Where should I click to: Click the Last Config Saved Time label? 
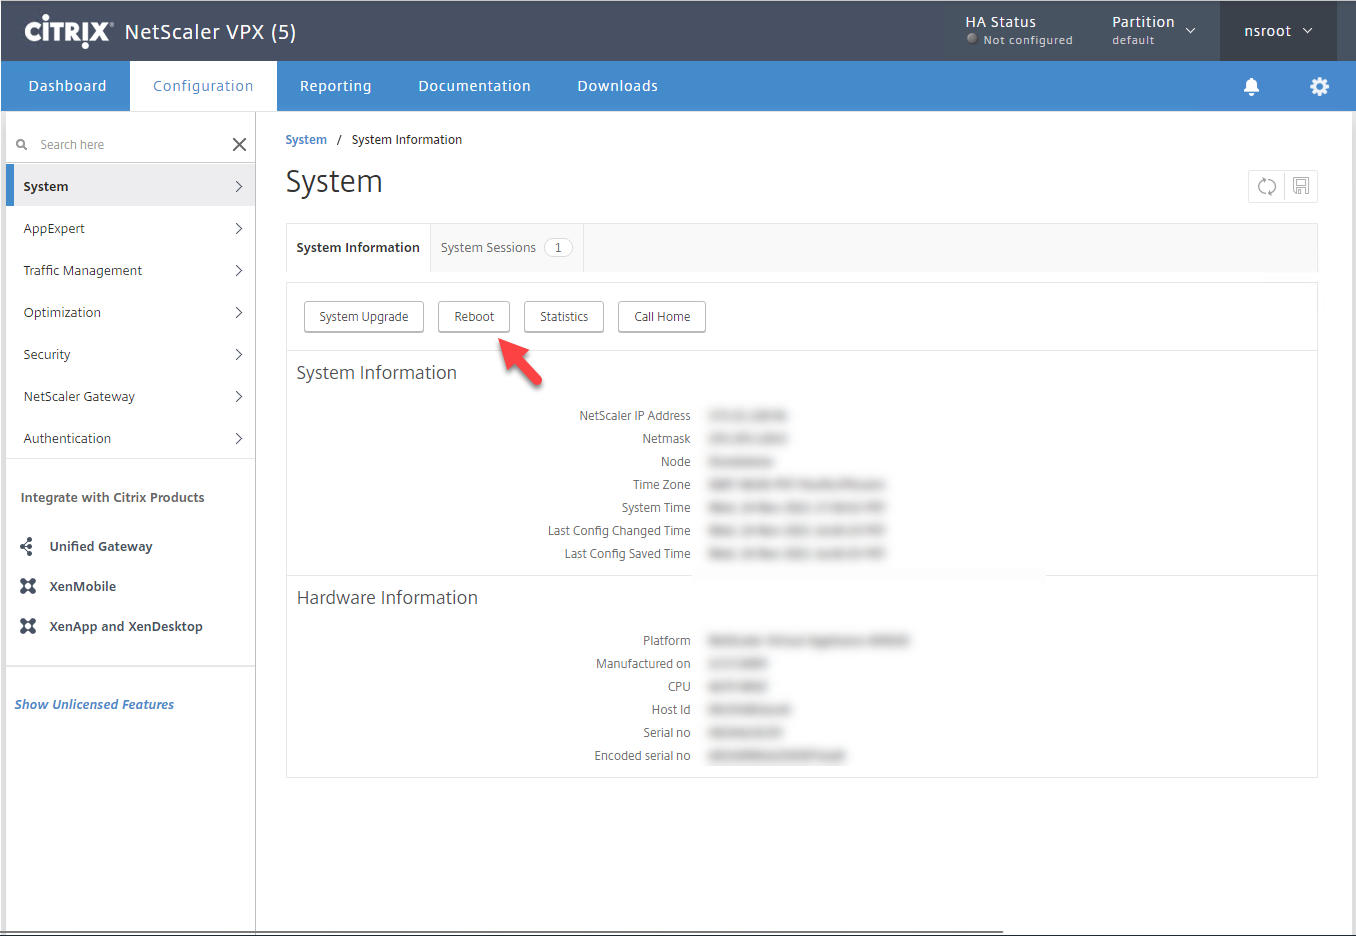[x=627, y=554]
